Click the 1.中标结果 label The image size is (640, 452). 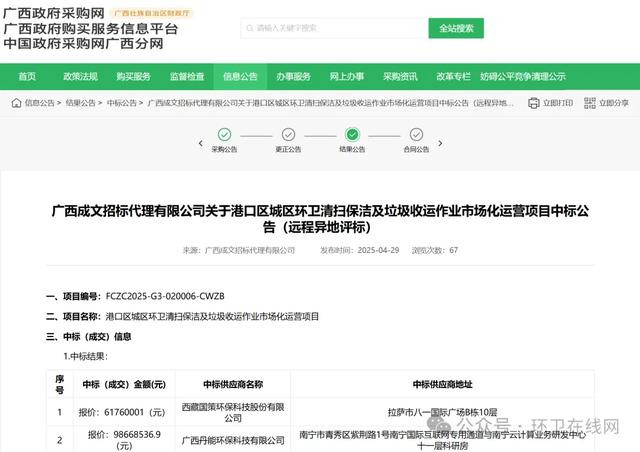point(85,356)
